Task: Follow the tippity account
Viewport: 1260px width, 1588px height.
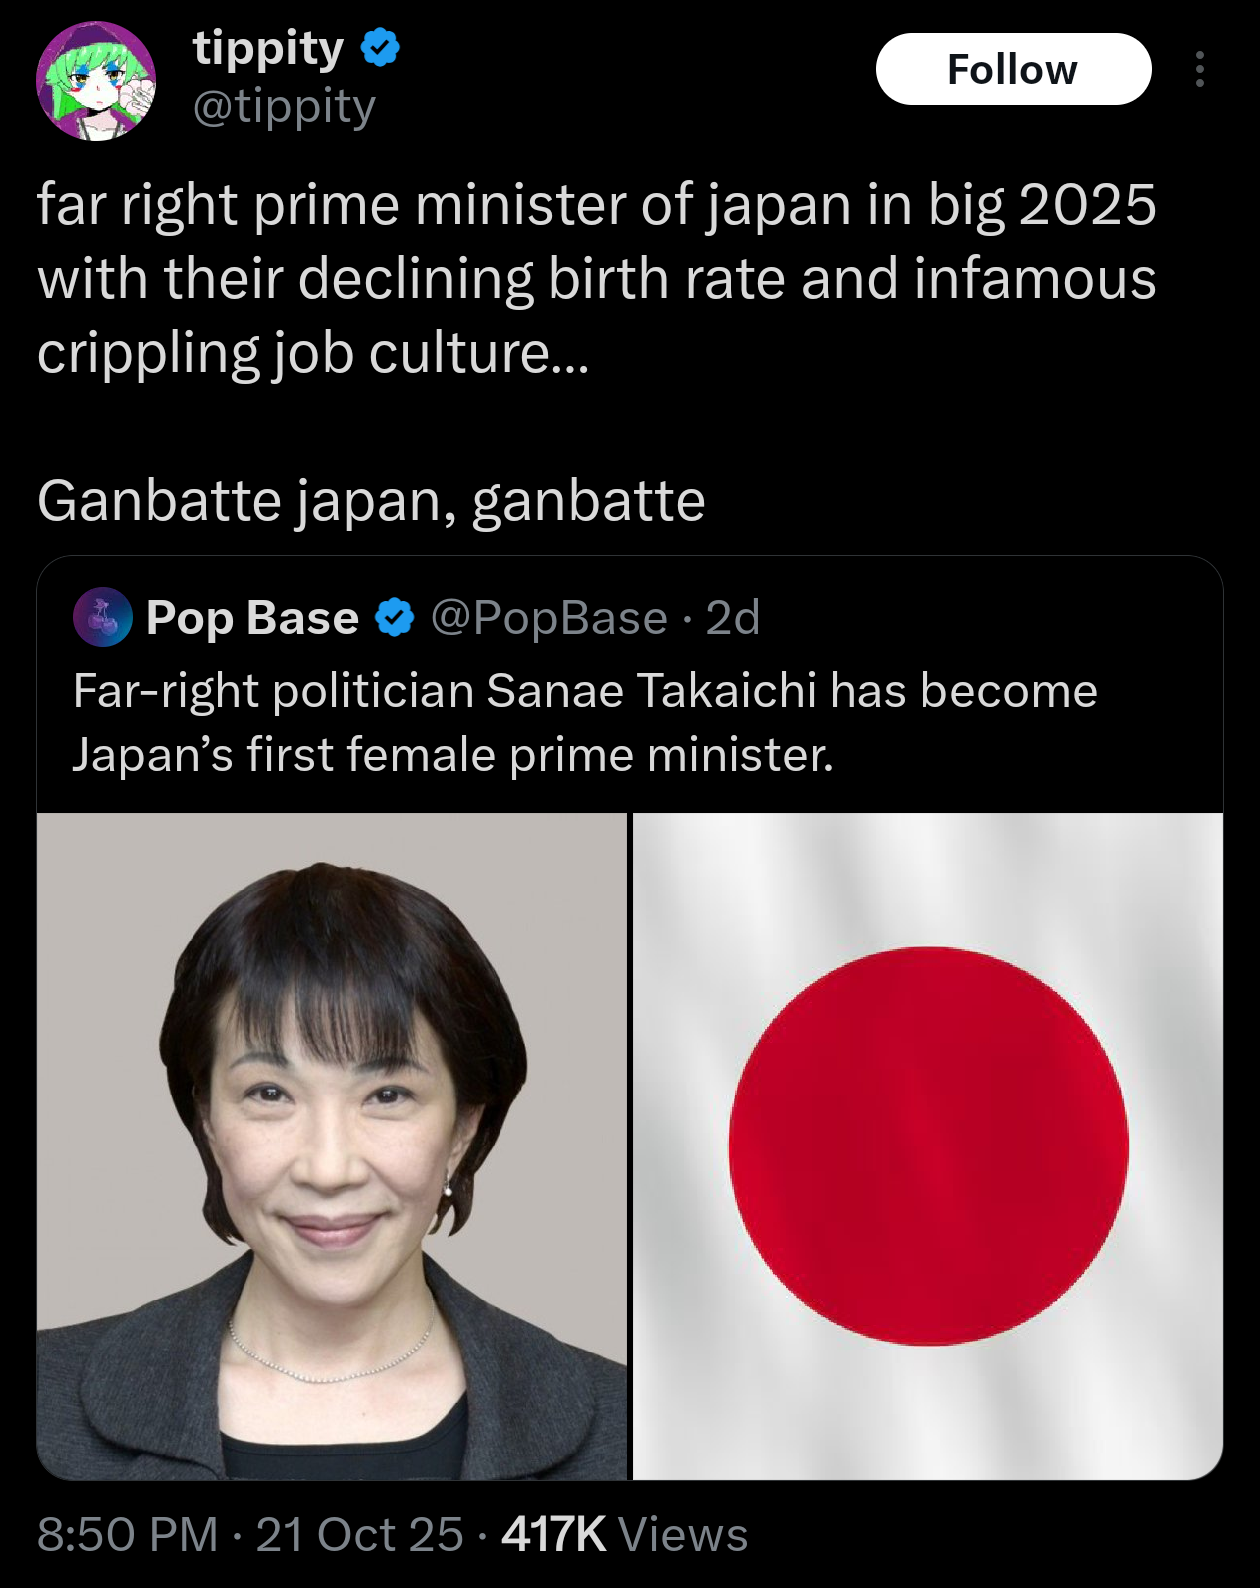Action: coord(1013,69)
